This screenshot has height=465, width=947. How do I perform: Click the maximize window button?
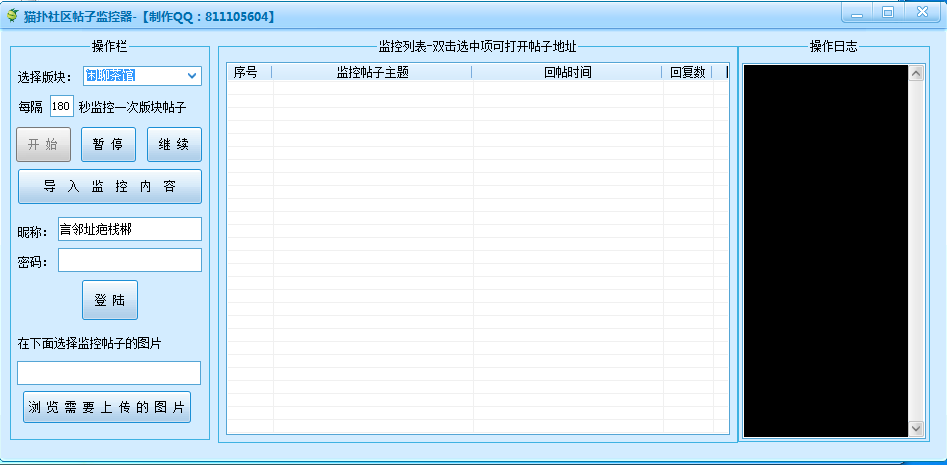pos(888,12)
